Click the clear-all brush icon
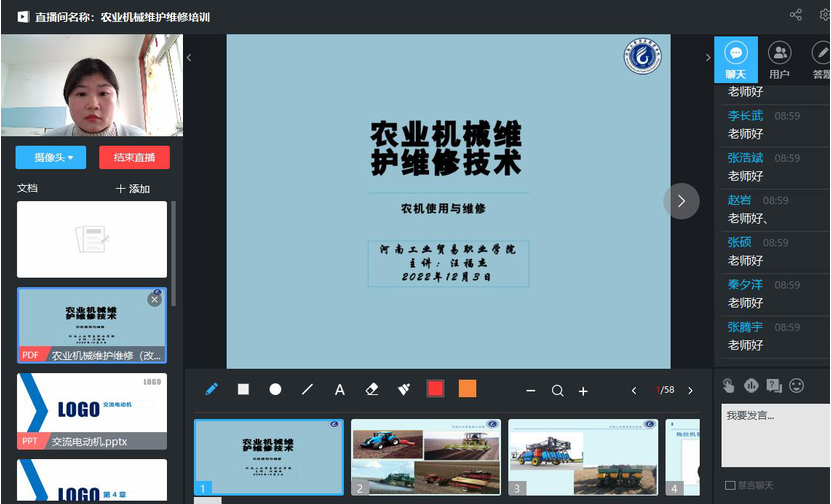 click(x=404, y=389)
